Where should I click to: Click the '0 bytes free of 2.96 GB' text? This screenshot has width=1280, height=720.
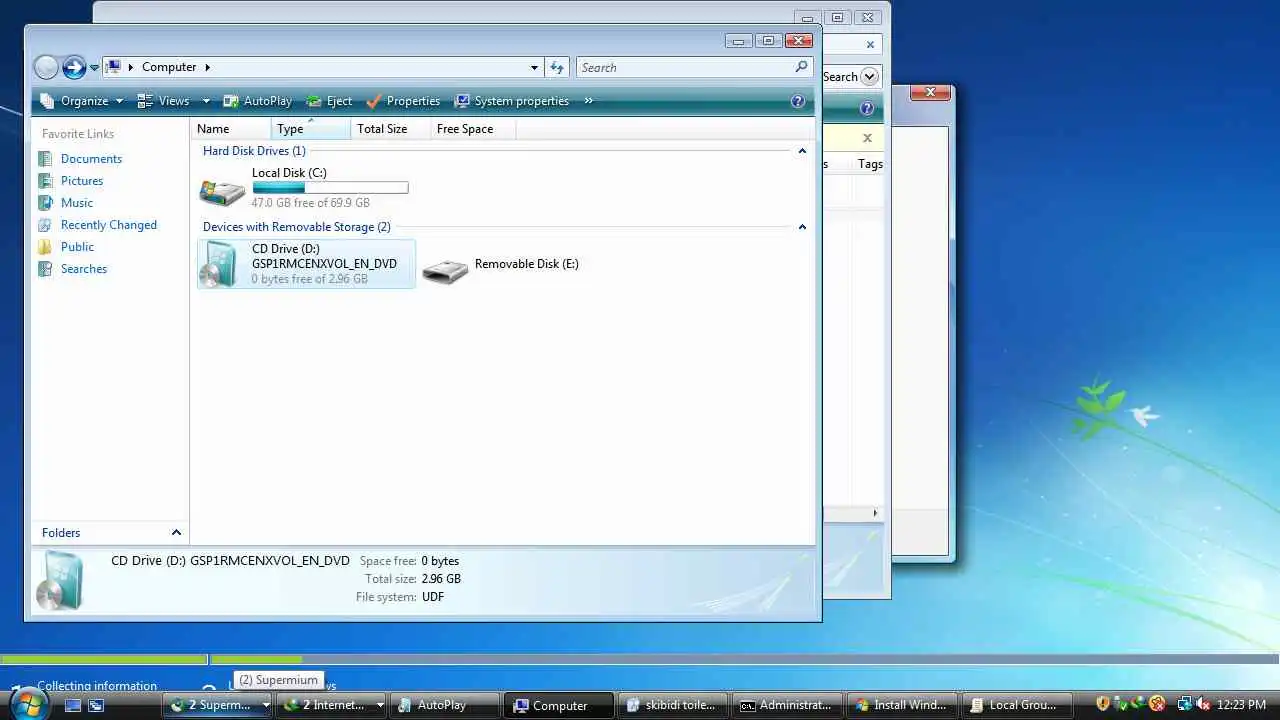click(310, 279)
